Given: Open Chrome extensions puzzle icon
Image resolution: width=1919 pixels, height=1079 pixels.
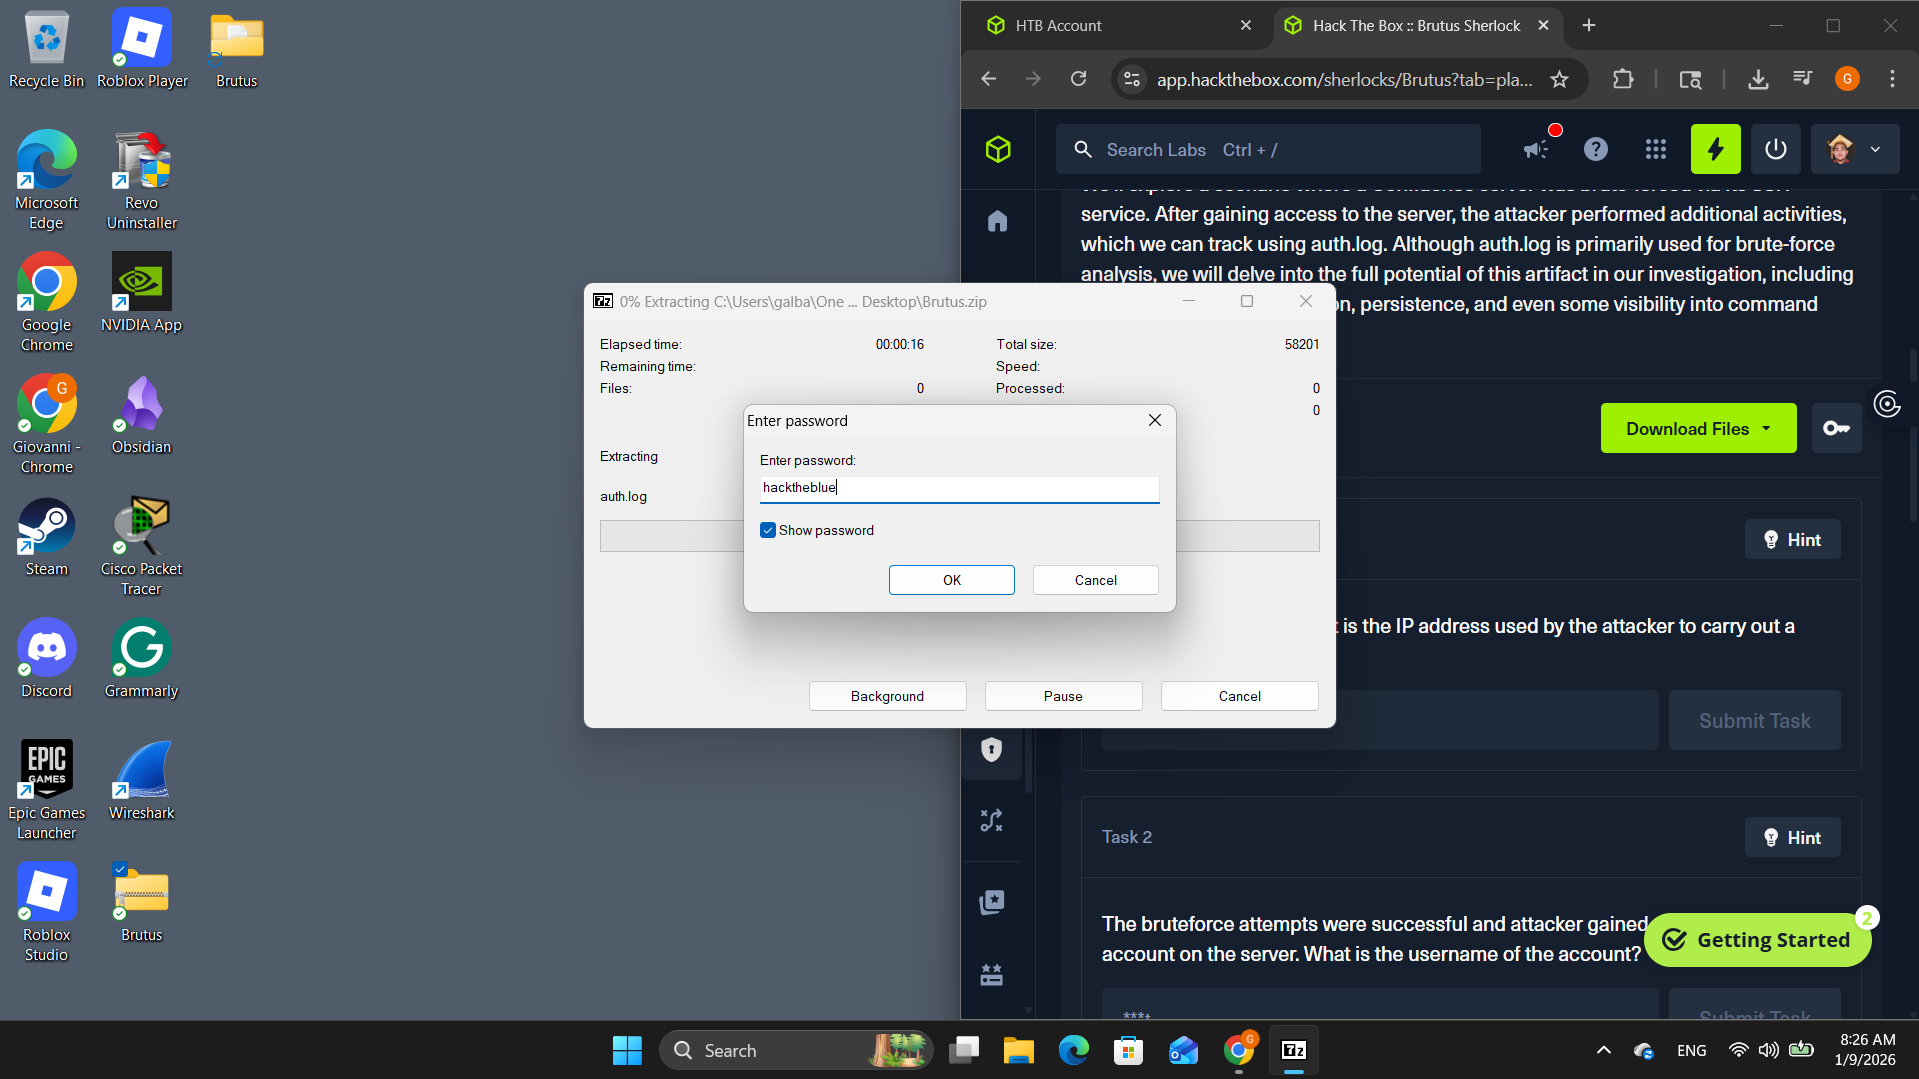Looking at the screenshot, I should pyautogui.click(x=1623, y=80).
